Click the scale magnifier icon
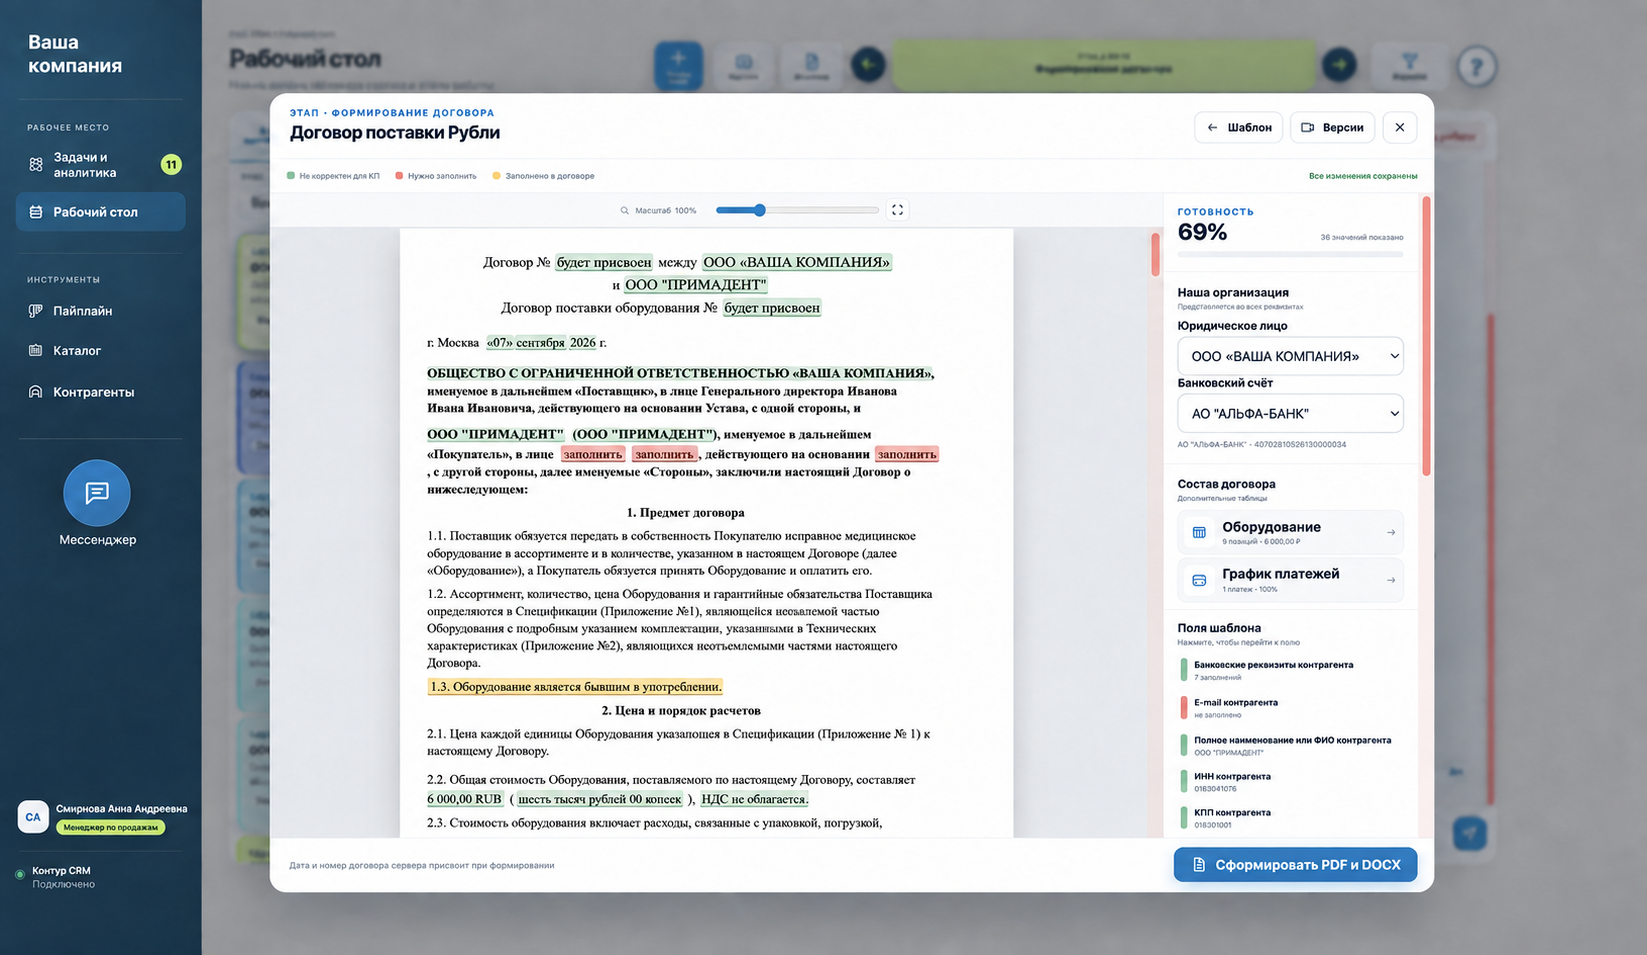1647x955 pixels. coord(625,211)
